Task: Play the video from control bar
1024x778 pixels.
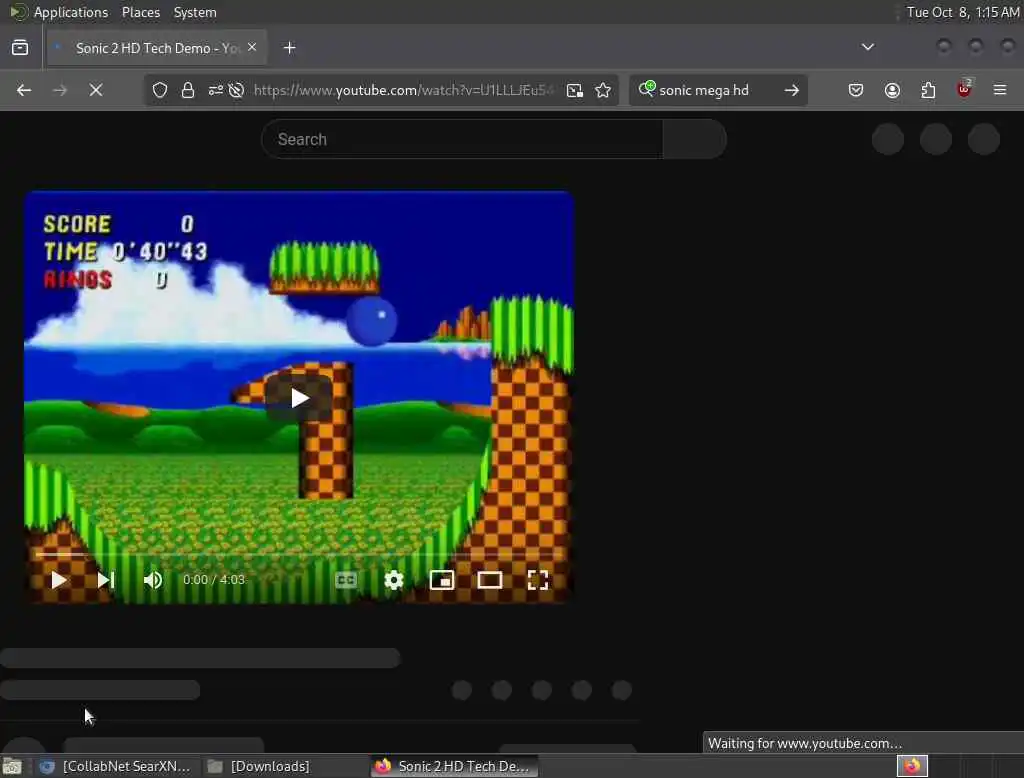Action: [58, 580]
